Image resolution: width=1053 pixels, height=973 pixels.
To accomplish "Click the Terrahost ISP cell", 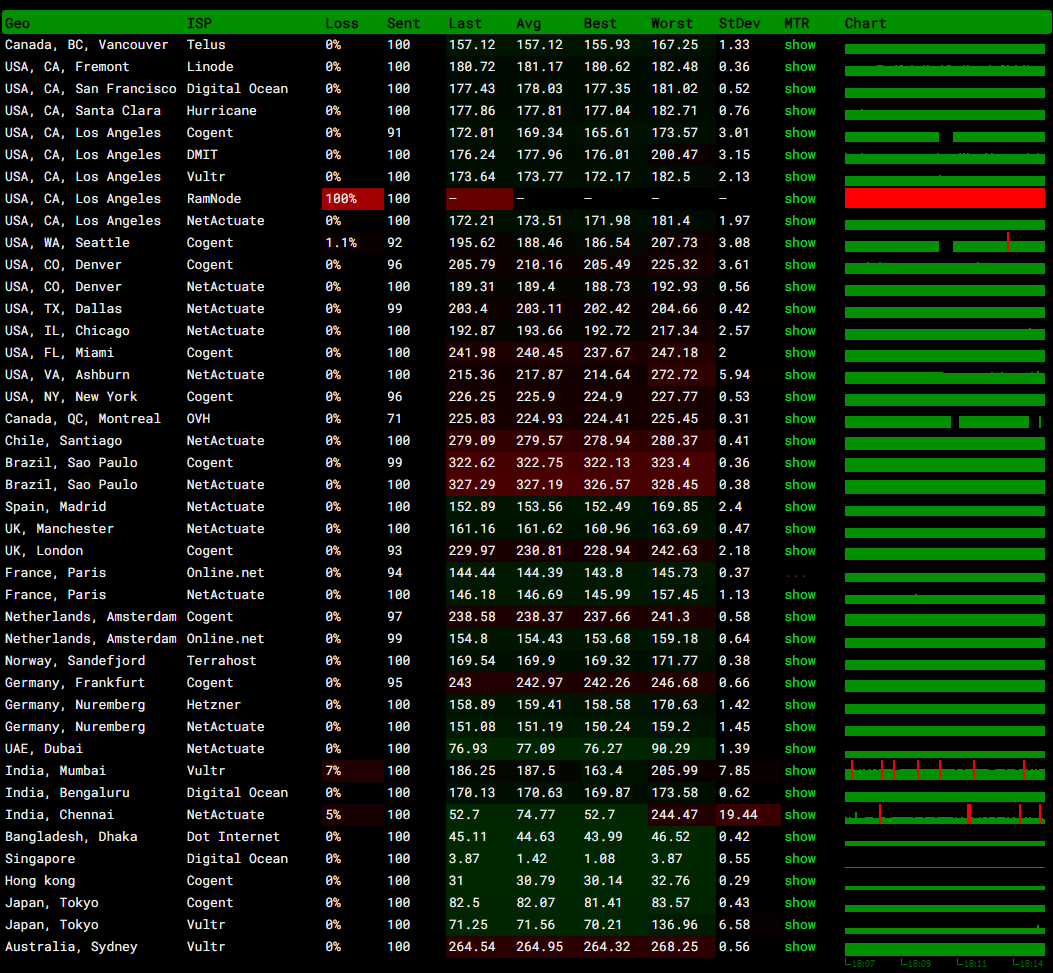I will coord(222,661).
